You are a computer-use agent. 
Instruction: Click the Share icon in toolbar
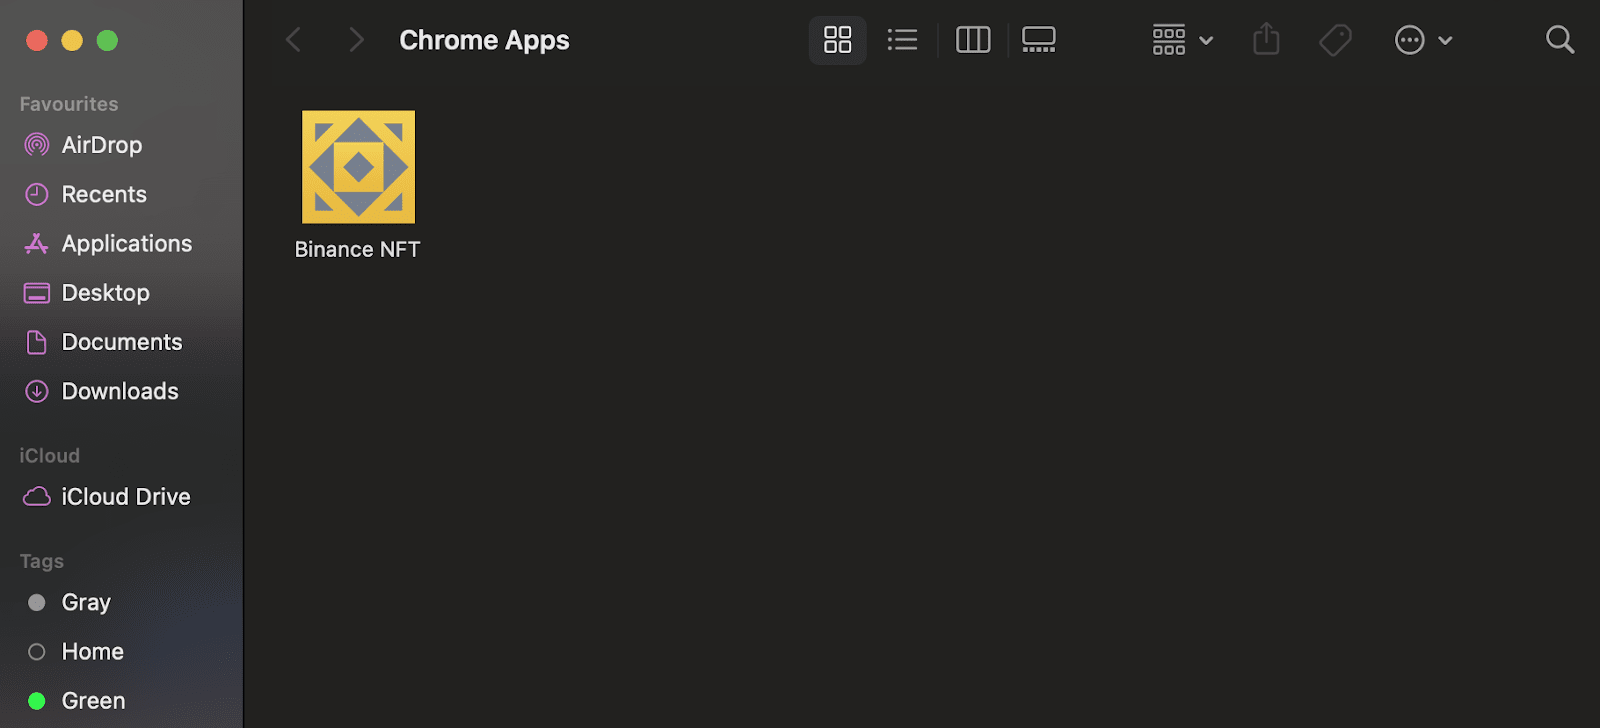pos(1266,39)
